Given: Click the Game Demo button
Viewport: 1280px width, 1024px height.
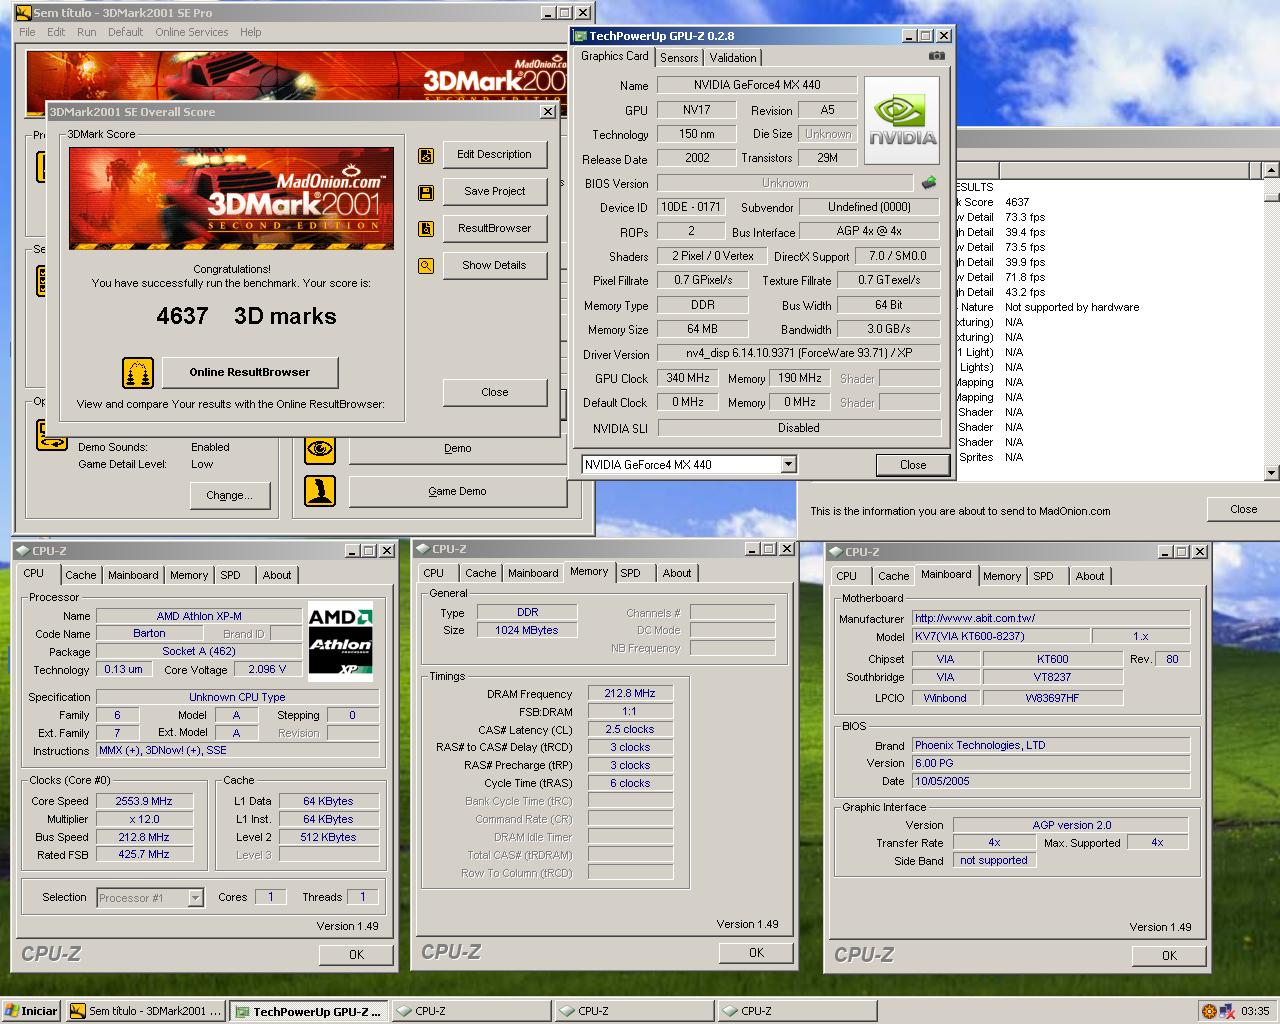Looking at the screenshot, I should (457, 491).
